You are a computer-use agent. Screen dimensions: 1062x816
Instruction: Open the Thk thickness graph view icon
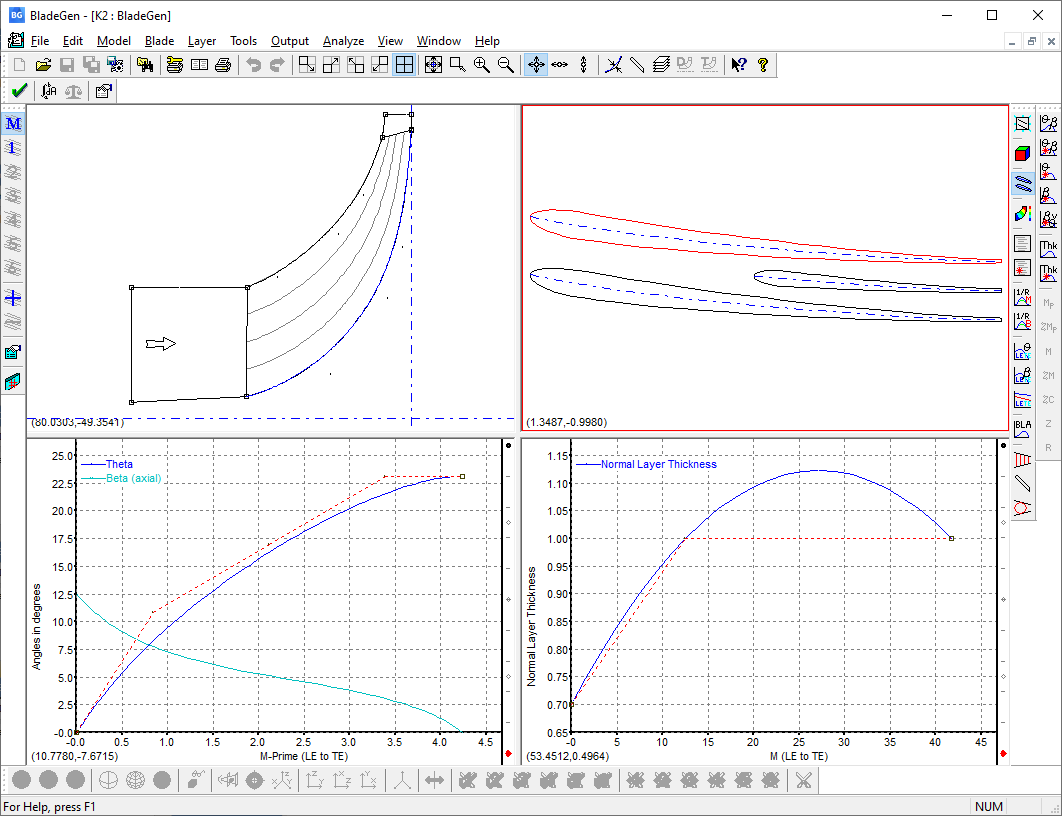pyautogui.click(x=1049, y=247)
